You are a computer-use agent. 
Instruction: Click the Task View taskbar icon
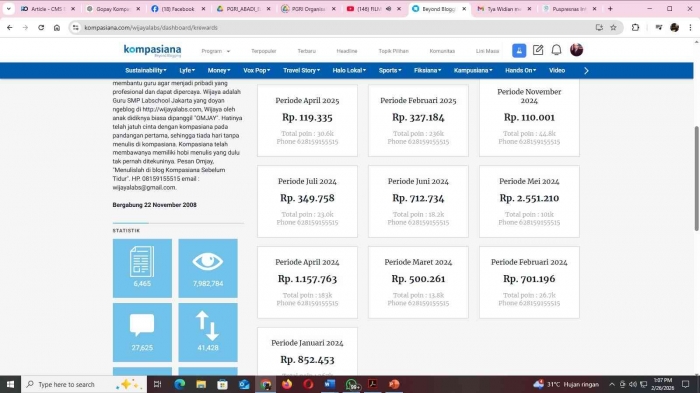157,384
